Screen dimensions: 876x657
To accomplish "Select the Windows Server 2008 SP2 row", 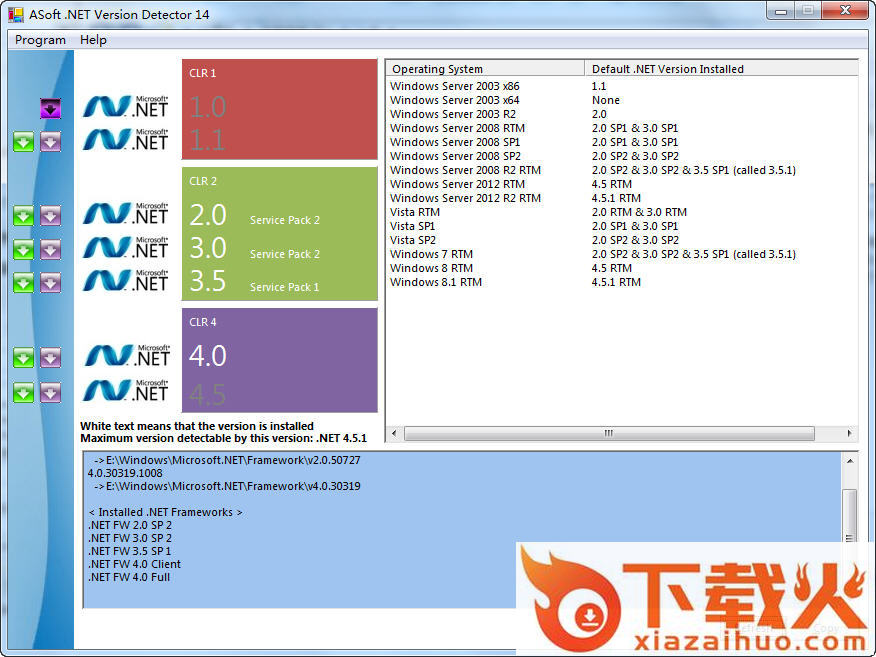I will coord(622,156).
